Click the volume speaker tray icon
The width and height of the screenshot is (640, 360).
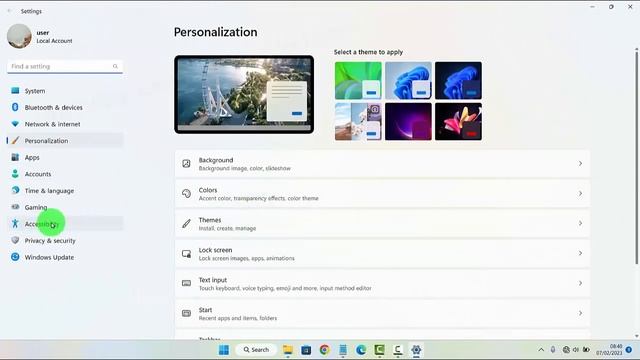(576, 350)
